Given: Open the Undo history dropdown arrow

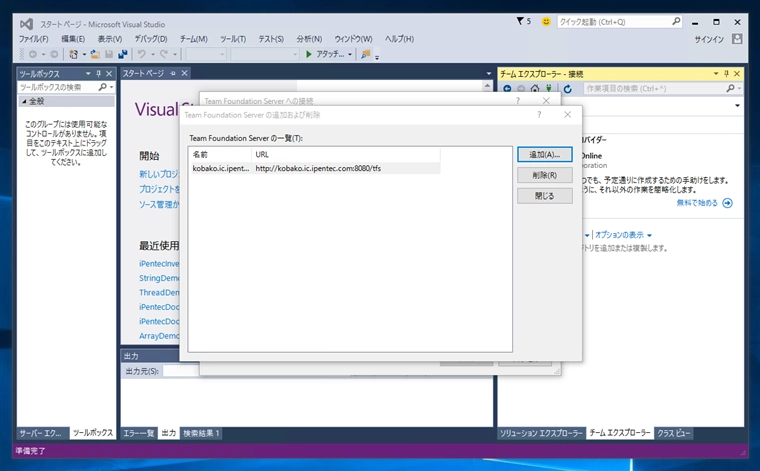Looking at the screenshot, I should [x=152, y=54].
